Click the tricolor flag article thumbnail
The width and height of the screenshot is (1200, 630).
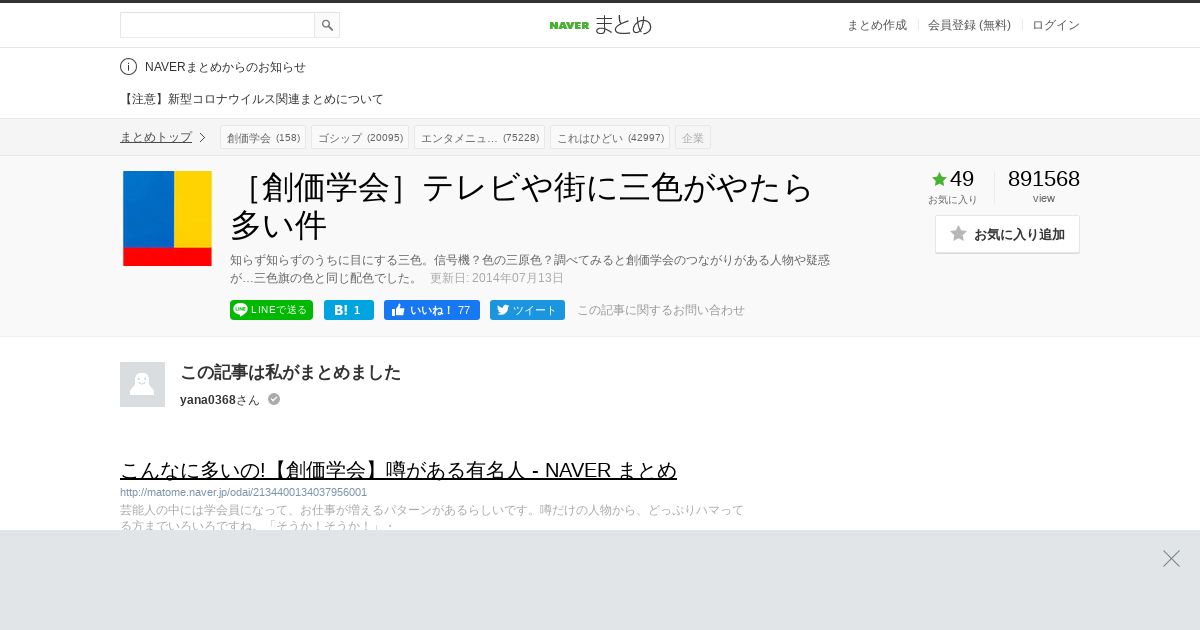[x=167, y=218]
